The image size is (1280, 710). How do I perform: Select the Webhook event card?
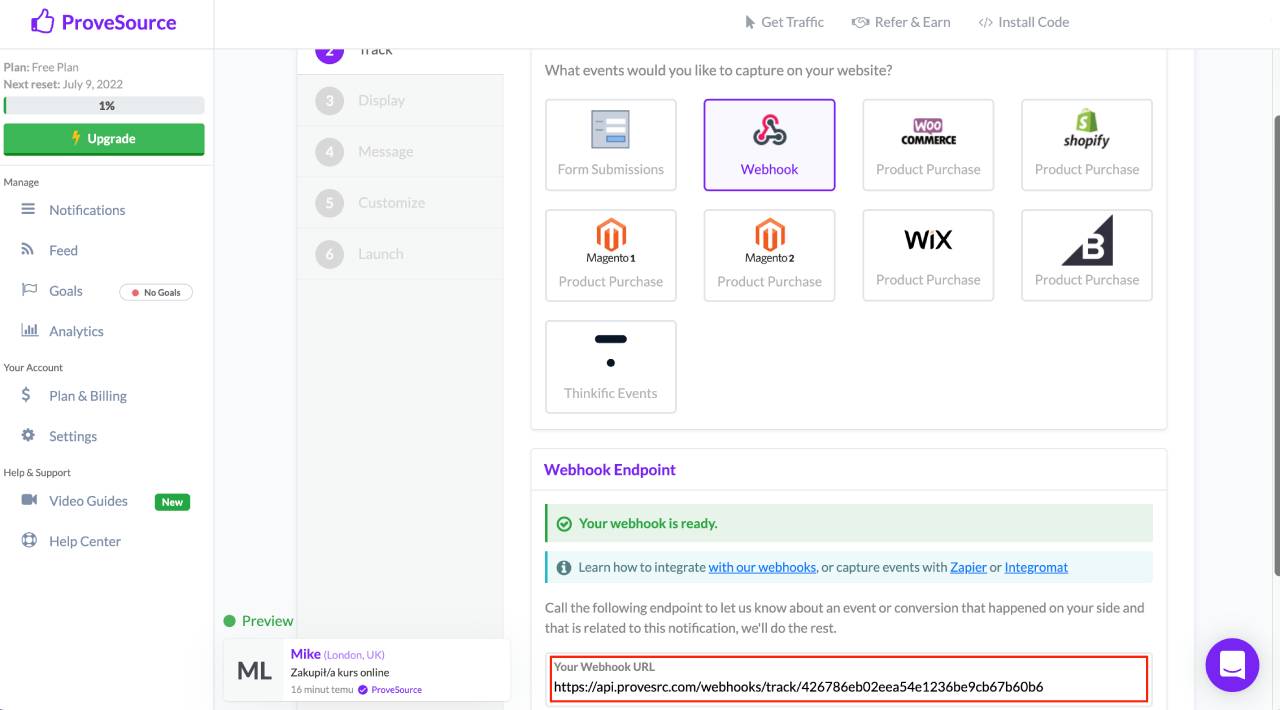(769, 145)
